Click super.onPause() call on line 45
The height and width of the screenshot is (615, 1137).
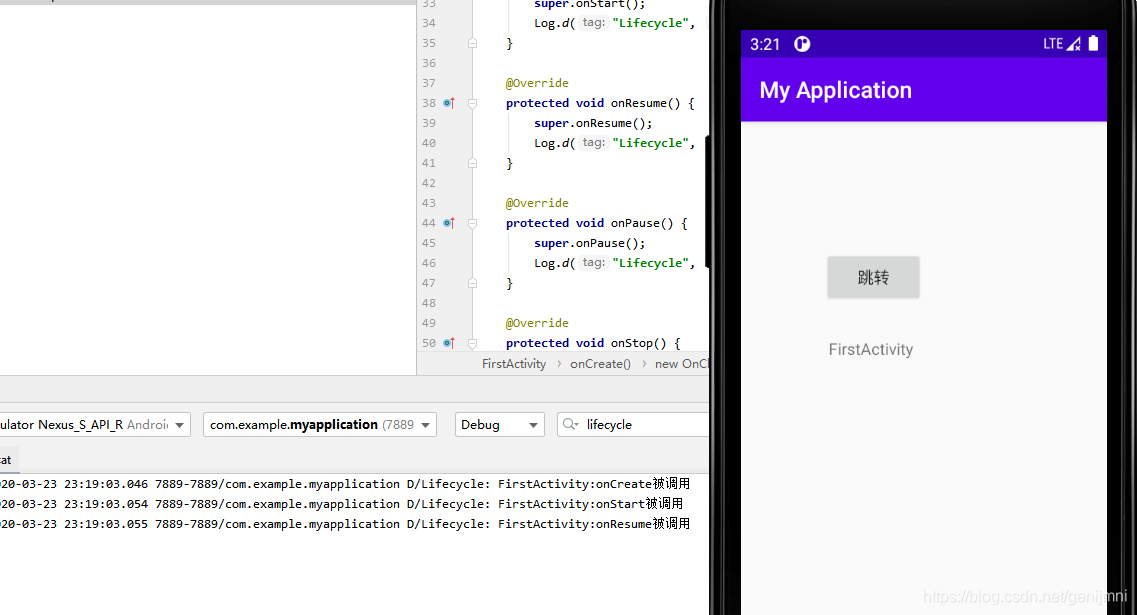[590, 243]
